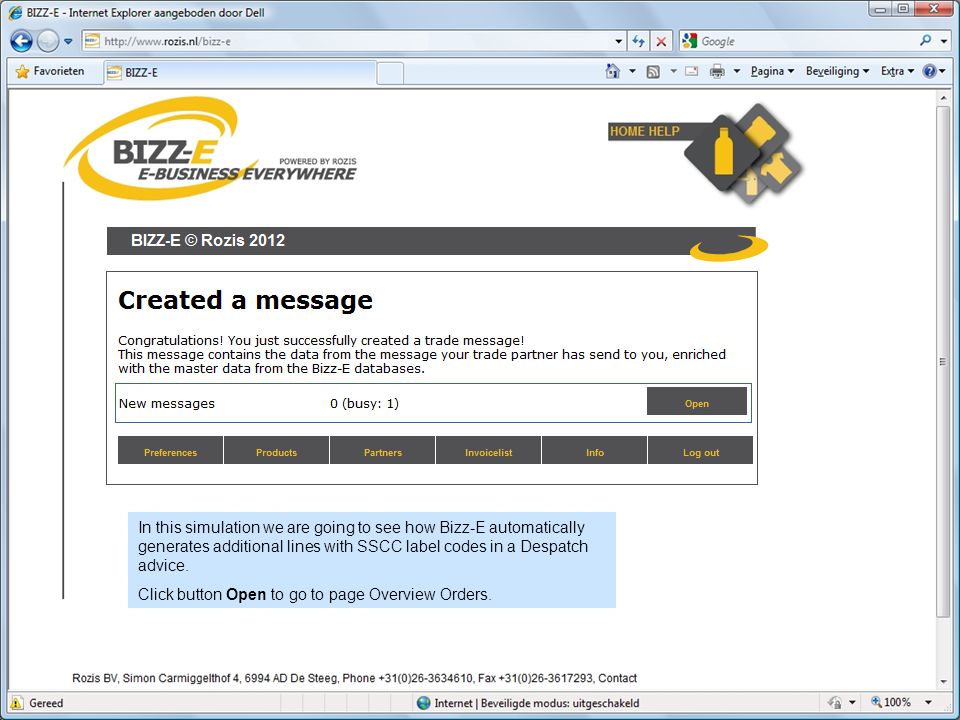
Task: Open the Pagina menu
Action: tap(772, 71)
